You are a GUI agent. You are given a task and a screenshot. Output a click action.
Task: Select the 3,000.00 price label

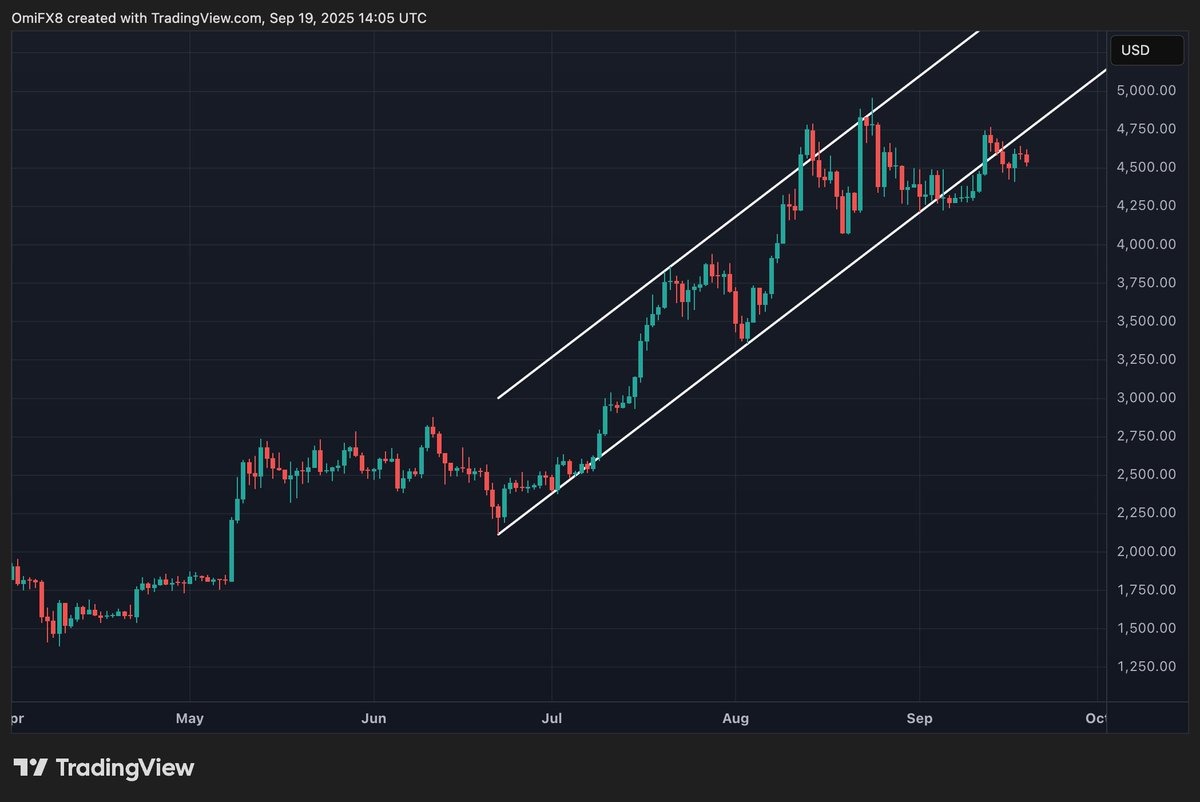point(1148,398)
